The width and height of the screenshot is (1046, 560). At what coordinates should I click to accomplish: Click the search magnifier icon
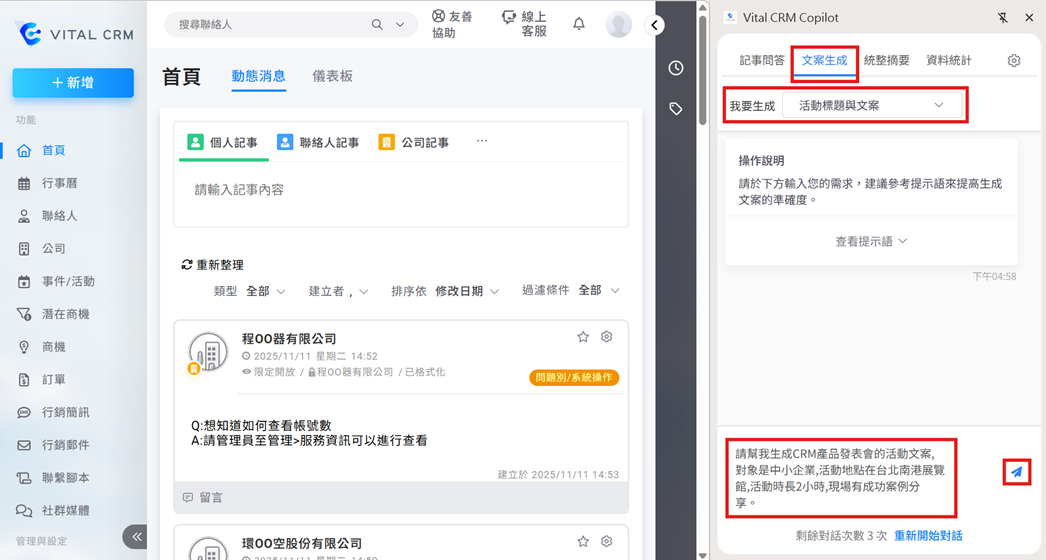pyautogui.click(x=377, y=24)
